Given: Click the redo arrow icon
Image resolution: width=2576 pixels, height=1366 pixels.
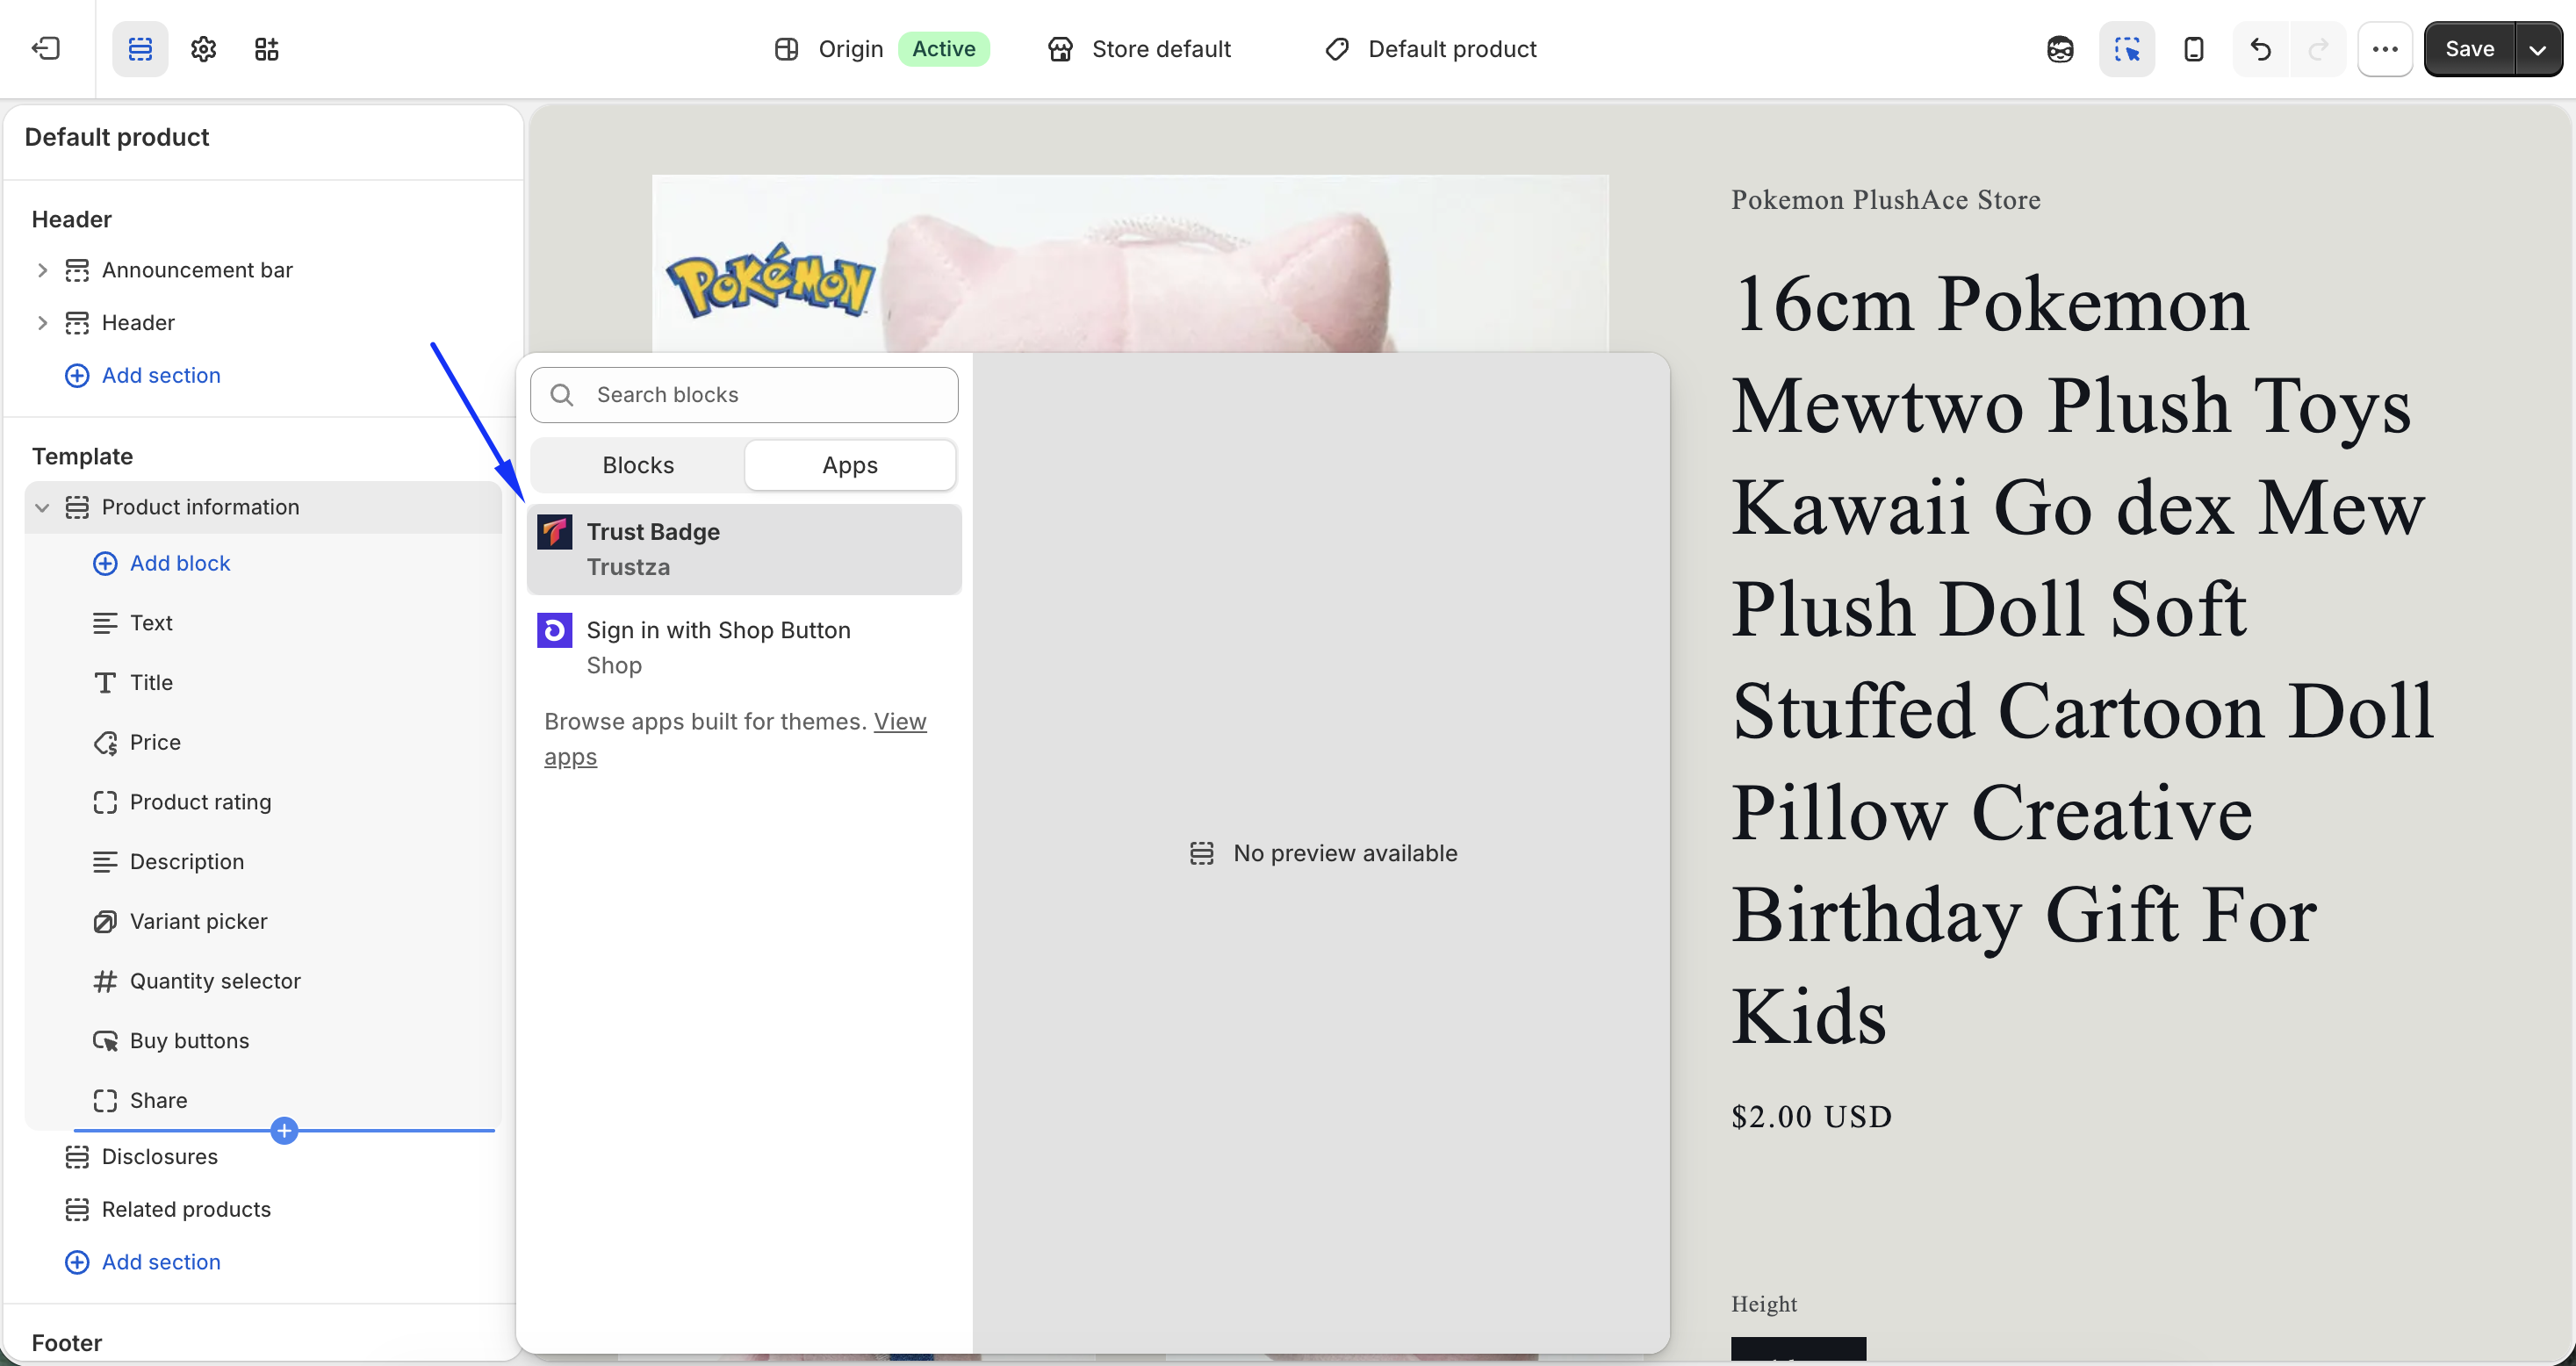Looking at the screenshot, I should coord(2318,49).
